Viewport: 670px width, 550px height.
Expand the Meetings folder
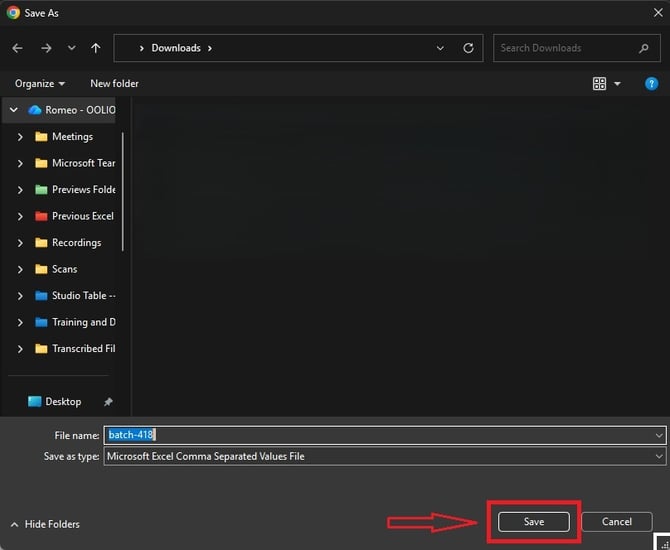(x=20, y=137)
